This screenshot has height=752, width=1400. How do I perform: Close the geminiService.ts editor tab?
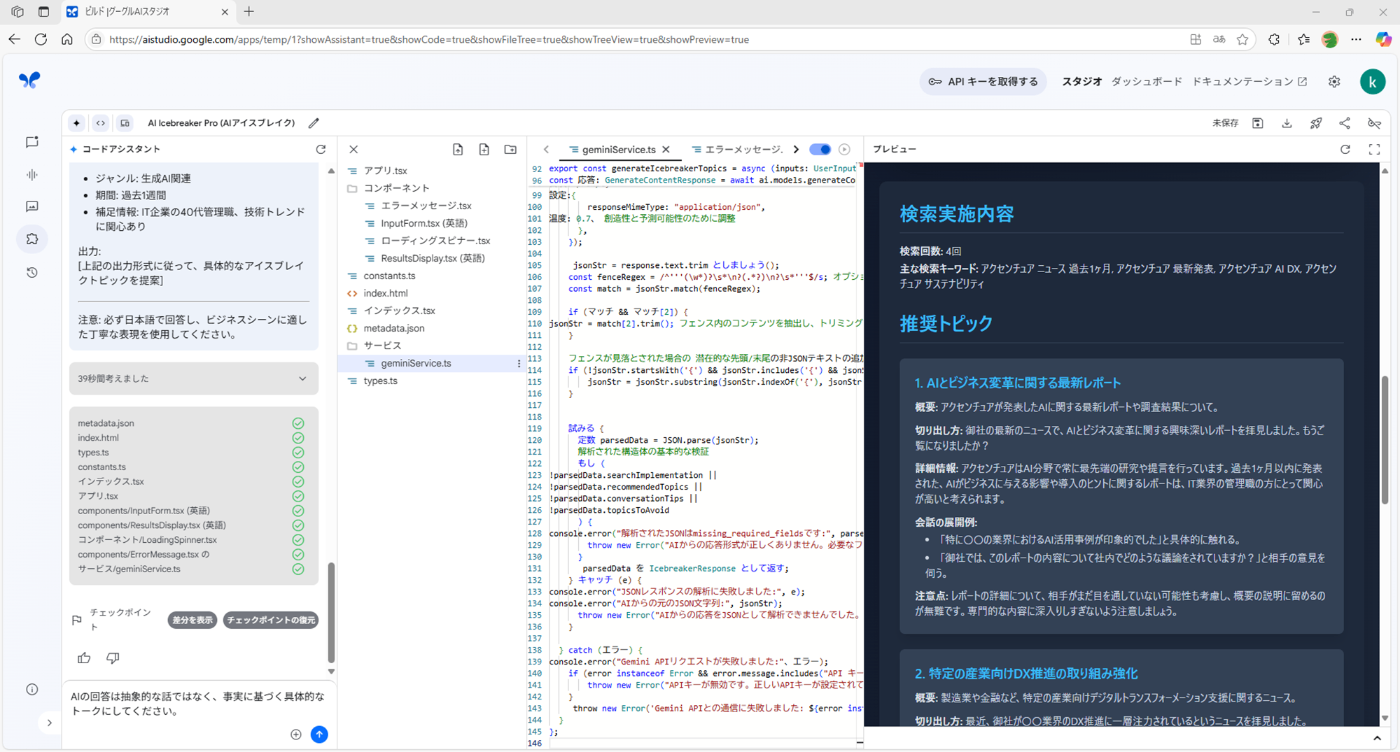(666, 149)
